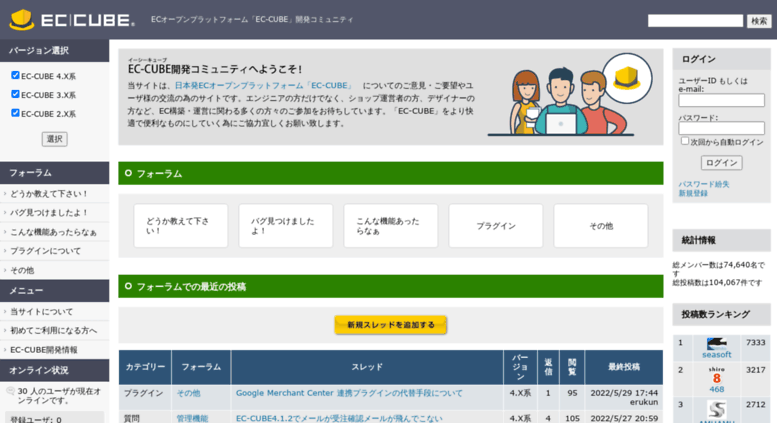Click the どうか教えて下さい！ forum card
777x423 pixels.
[181, 226]
